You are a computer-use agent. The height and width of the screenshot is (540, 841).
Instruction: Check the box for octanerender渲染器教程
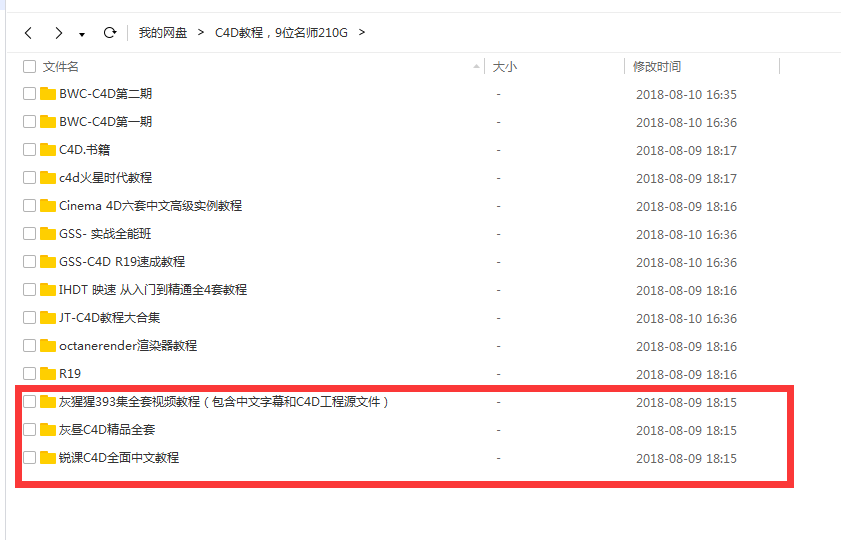[29, 345]
